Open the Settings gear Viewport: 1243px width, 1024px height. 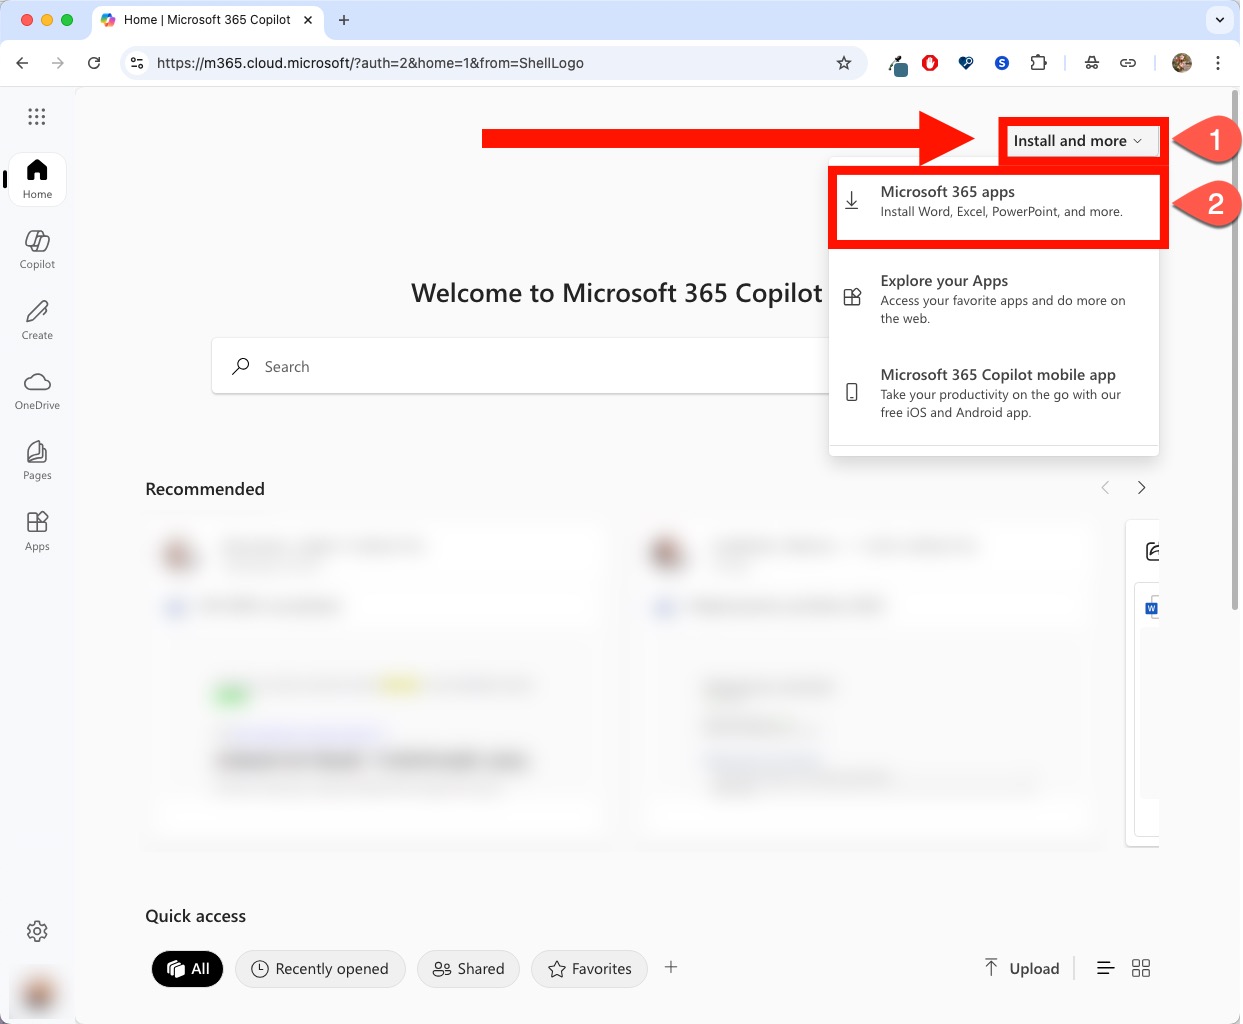pyautogui.click(x=37, y=931)
